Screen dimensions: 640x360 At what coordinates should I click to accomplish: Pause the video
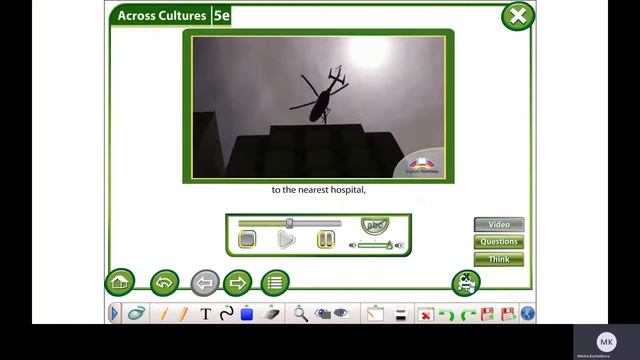tap(326, 239)
